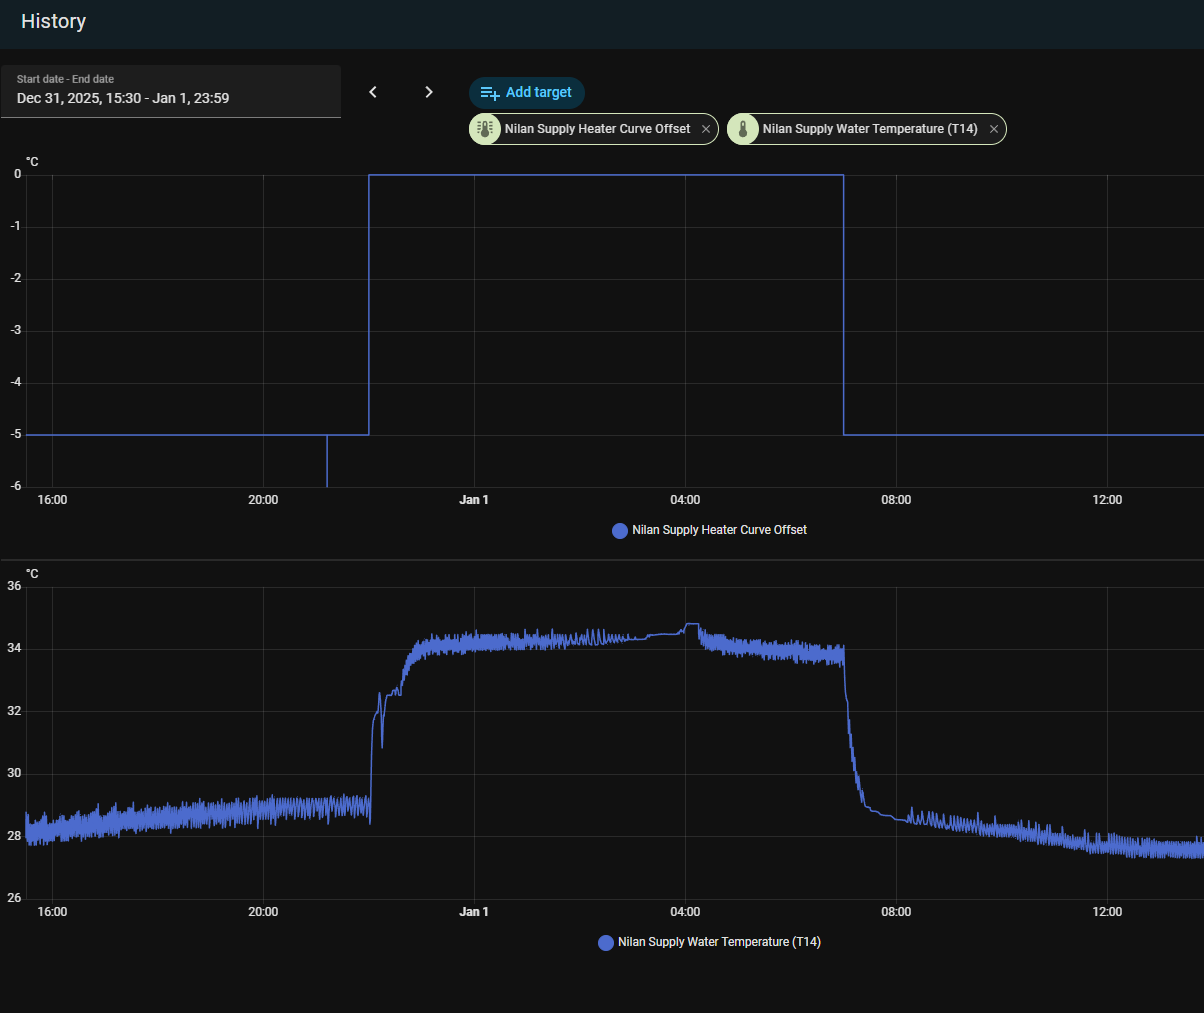Click the Jan 1 label on the upper chart axis
Screen dimensions: 1204x1013
tap(474, 500)
